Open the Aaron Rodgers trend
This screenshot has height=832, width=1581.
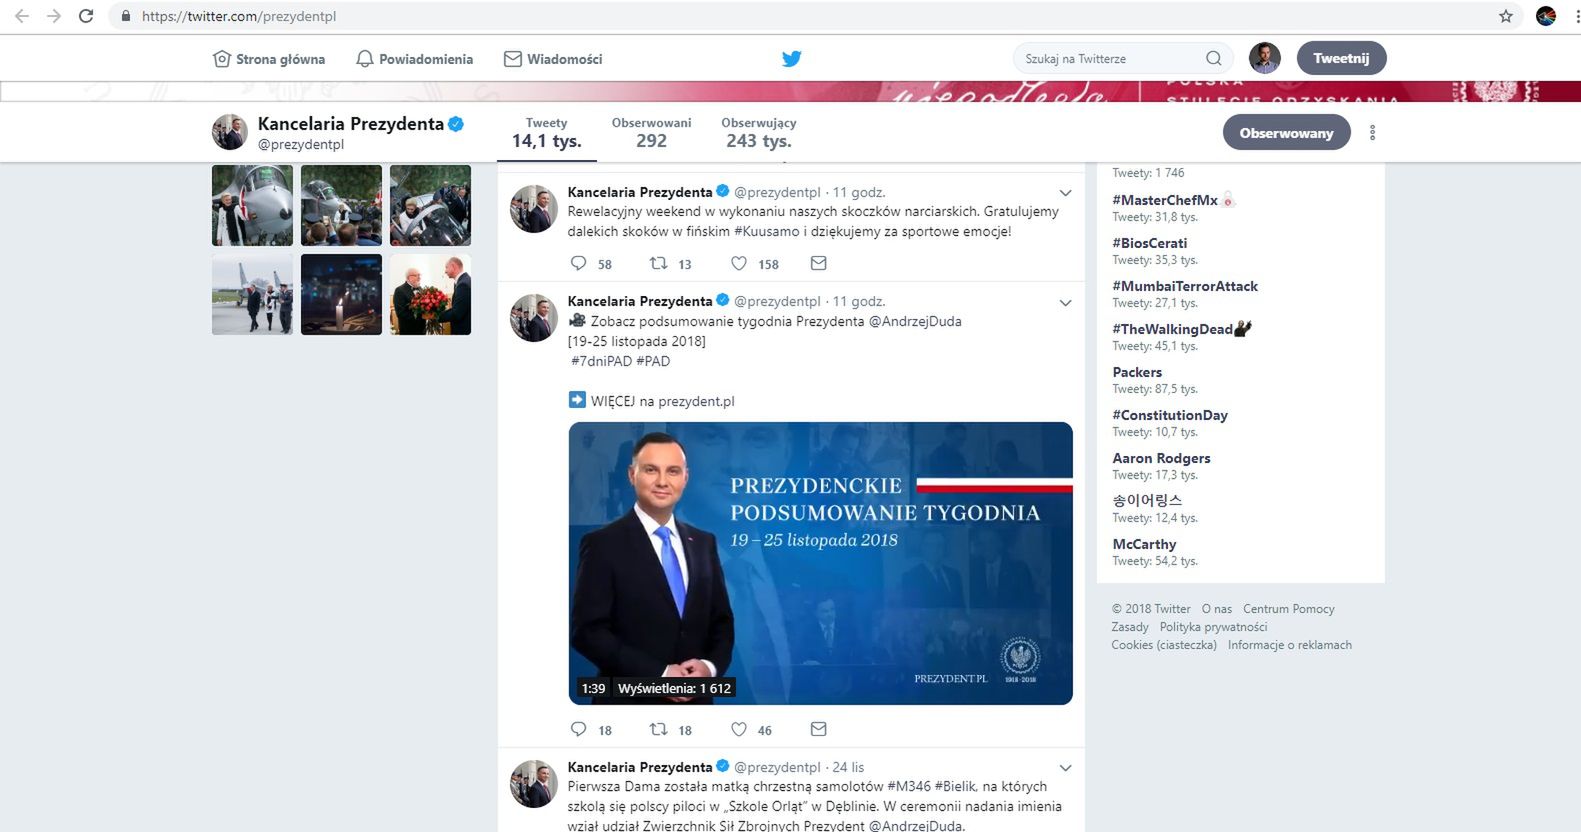coord(1161,458)
